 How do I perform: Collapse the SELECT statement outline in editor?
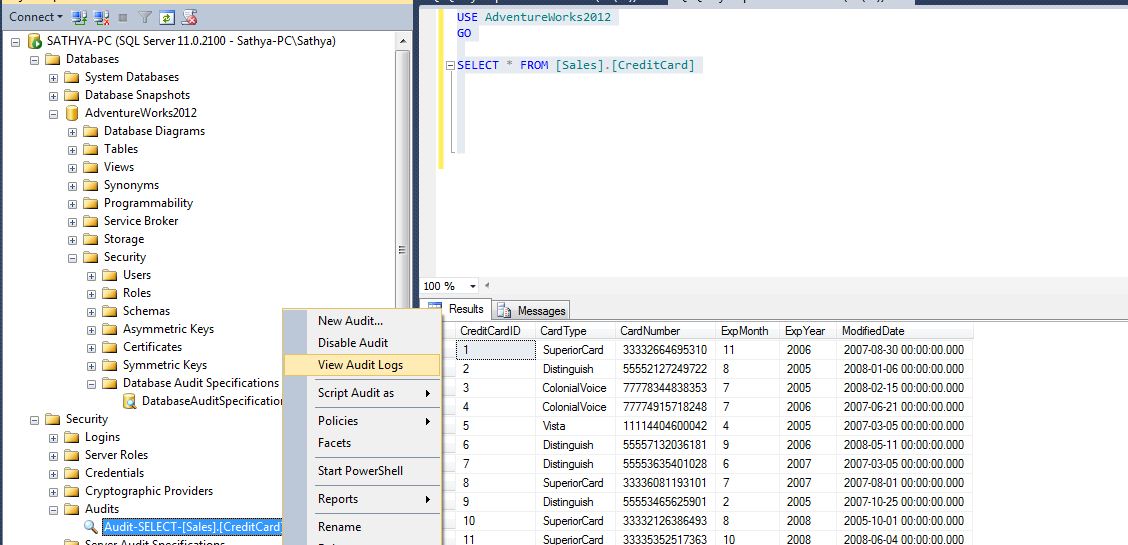pyautogui.click(x=450, y=65)
